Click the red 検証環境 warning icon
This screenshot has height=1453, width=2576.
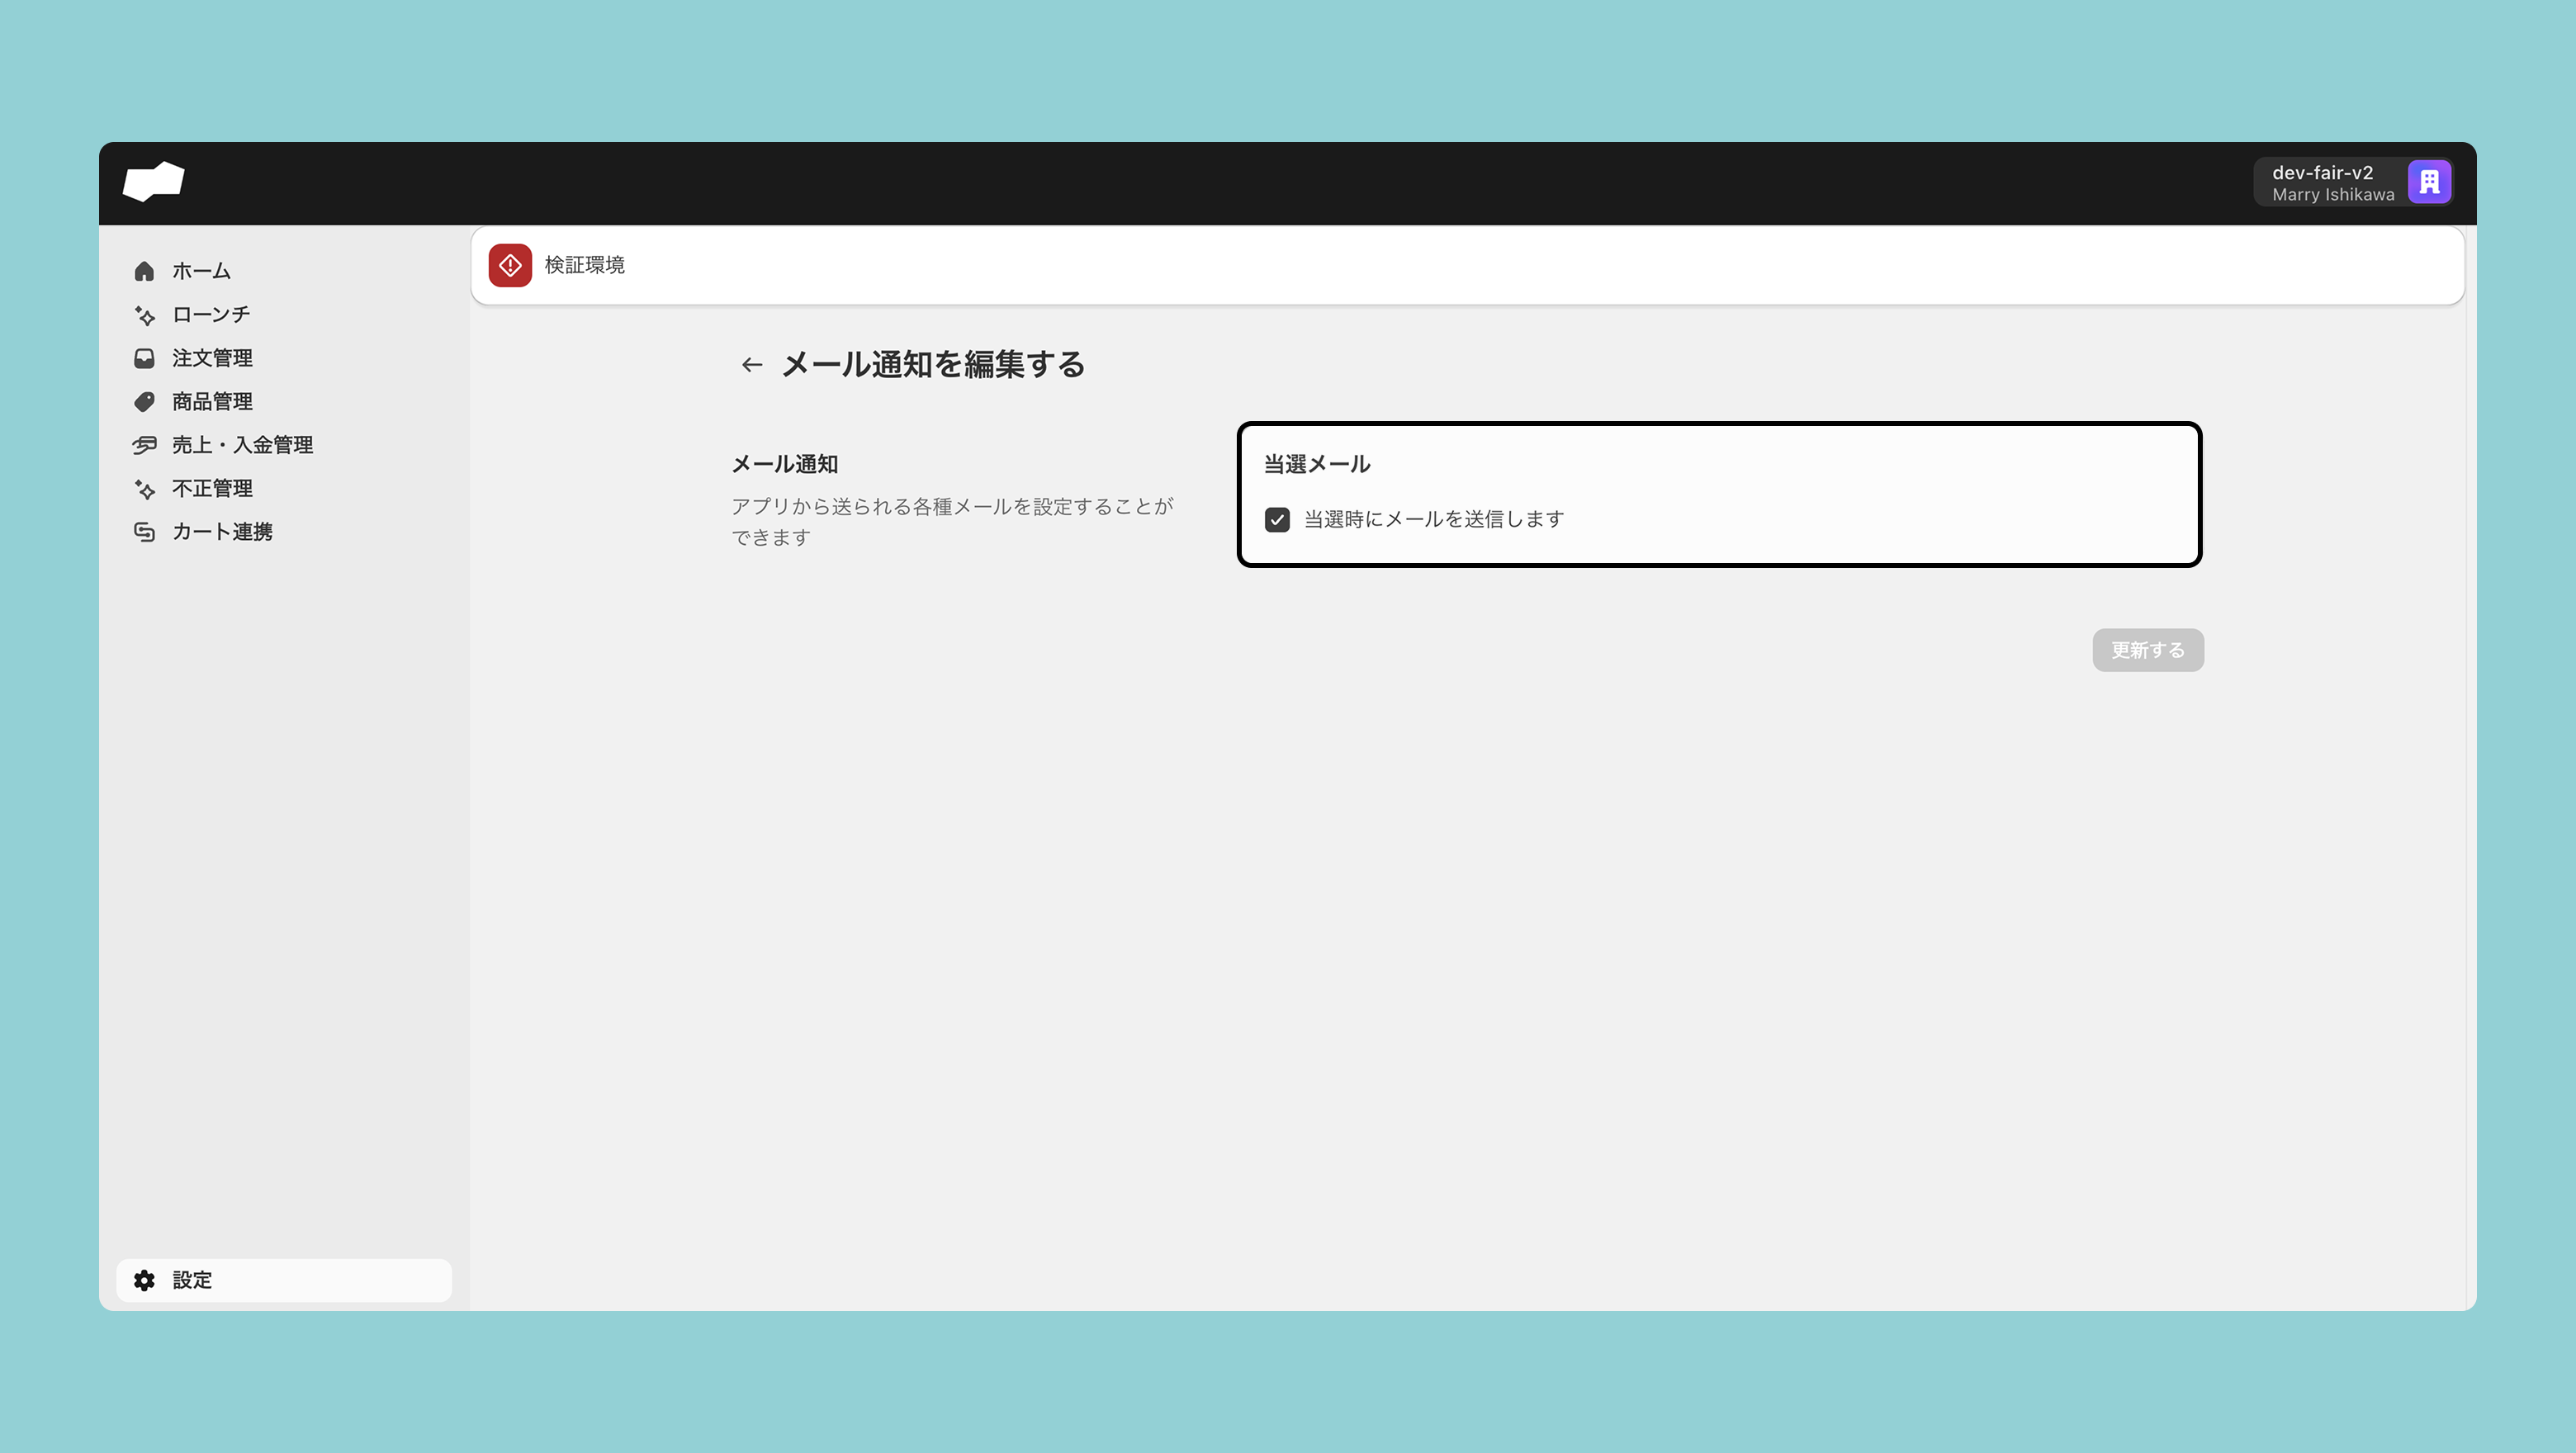click(510, 265)
